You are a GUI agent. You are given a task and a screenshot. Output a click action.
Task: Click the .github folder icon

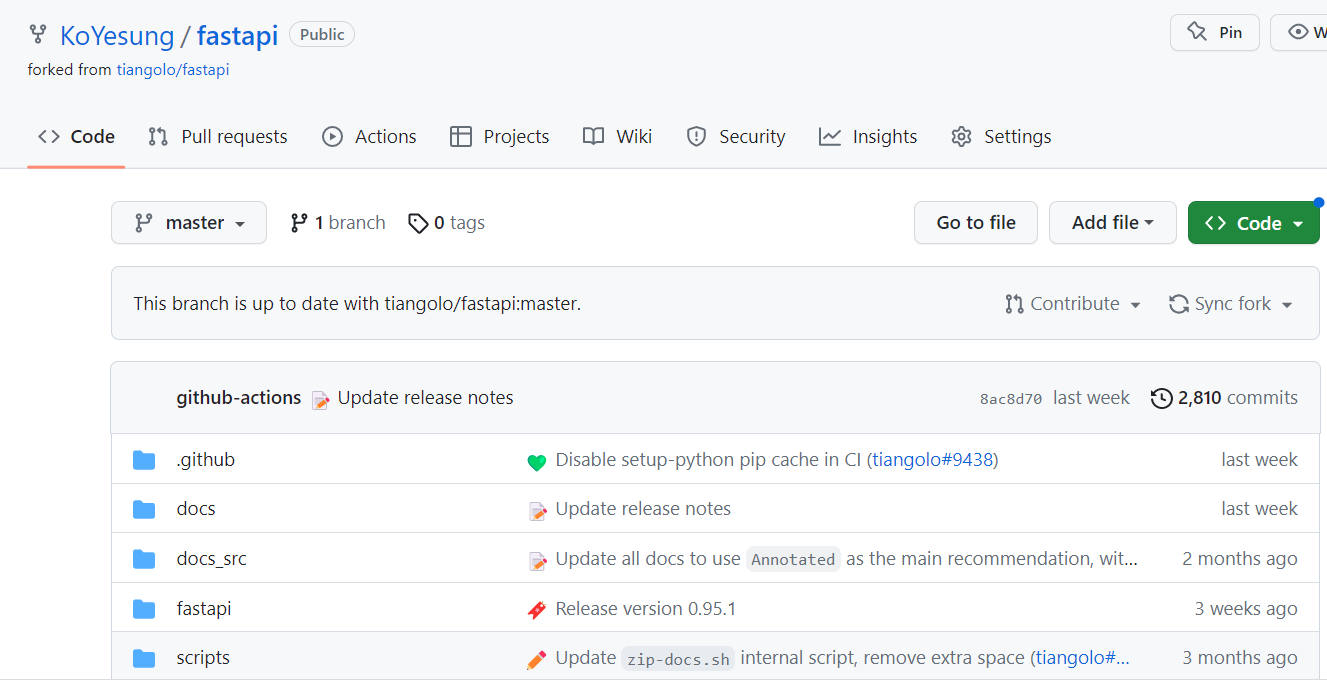tap(144, 460)
